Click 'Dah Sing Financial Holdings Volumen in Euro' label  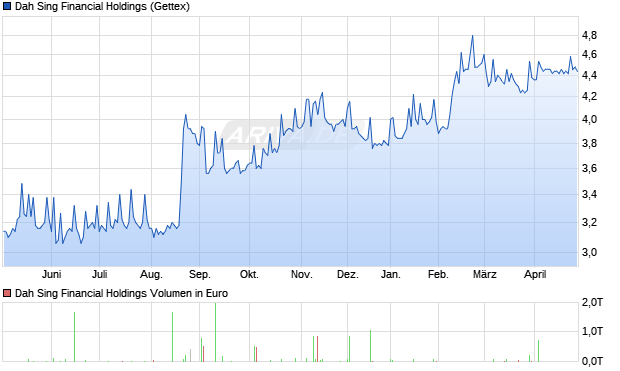coord(121,293)
